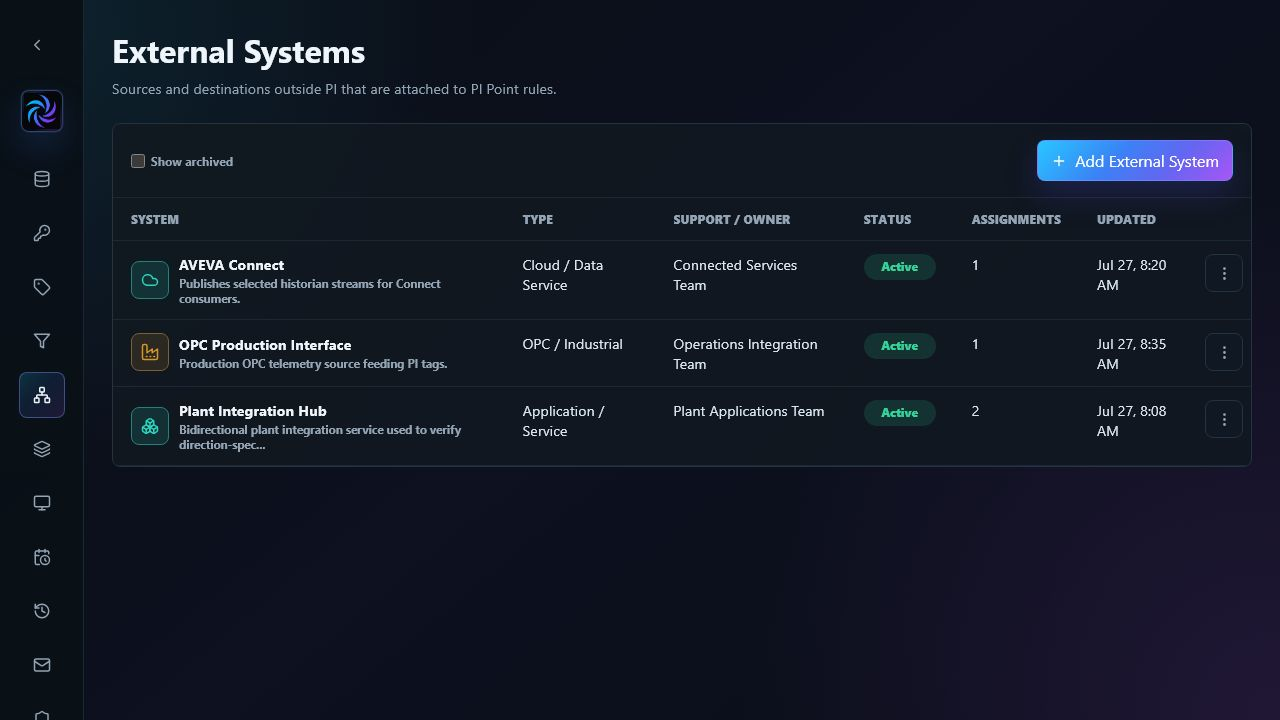1280x720 pixels.
Task: Open the history icon in sidebar
Action: pyautogui.click(x=42, y=611)
